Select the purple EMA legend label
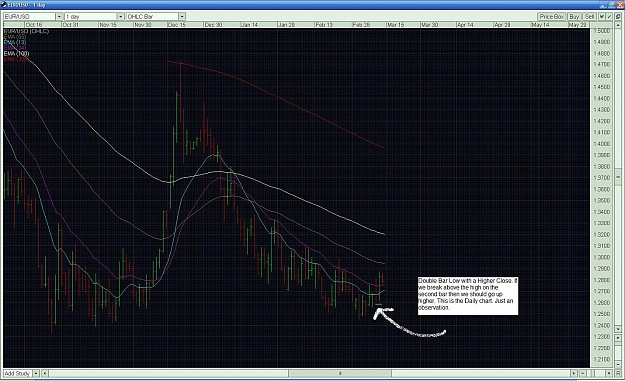The image size is (625, 381). click(x=15, y=48)
